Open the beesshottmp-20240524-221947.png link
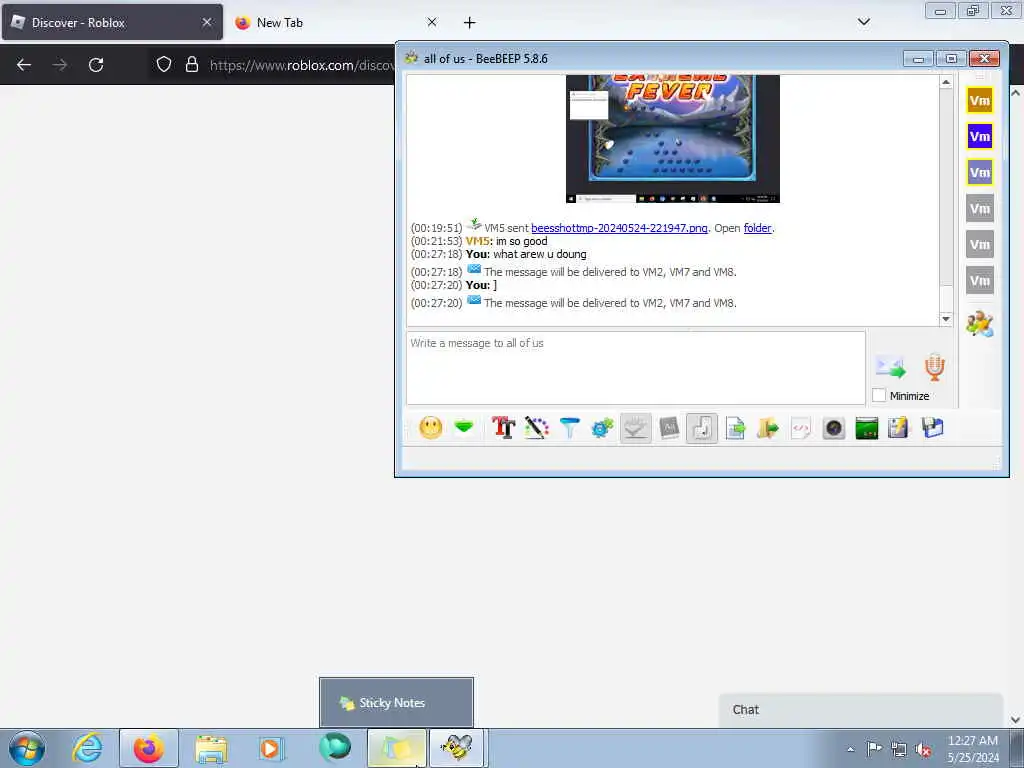The height and width of the screenshot is (768, 1024). pos(619,228)
